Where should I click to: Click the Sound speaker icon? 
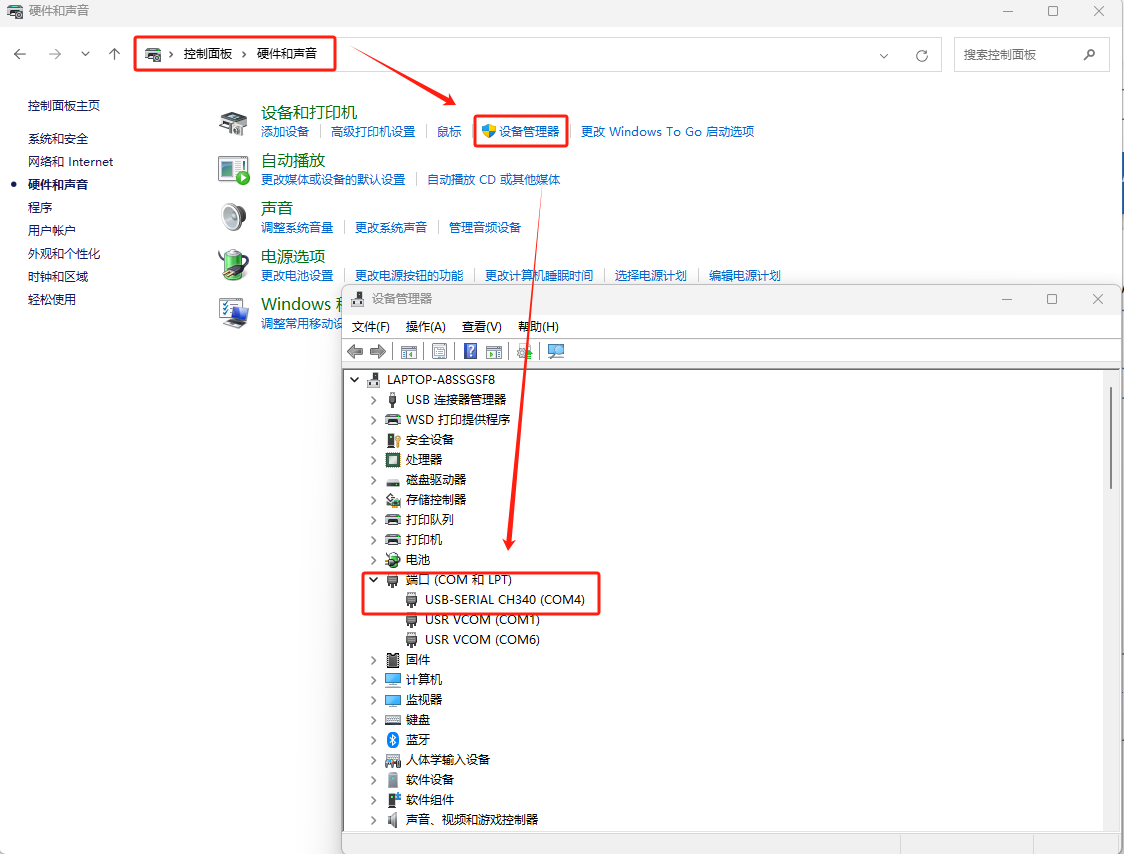point(233,217)
